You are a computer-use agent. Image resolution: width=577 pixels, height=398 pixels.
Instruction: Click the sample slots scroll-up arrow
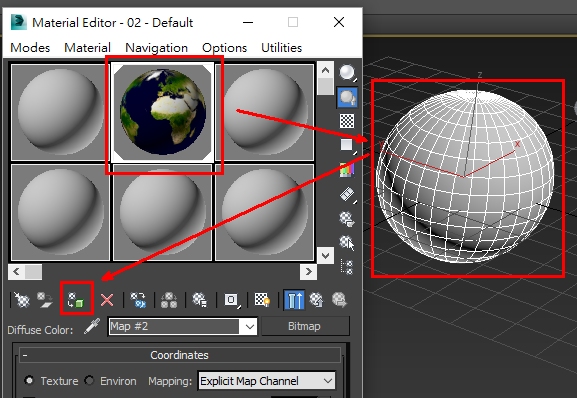(325, 70)
